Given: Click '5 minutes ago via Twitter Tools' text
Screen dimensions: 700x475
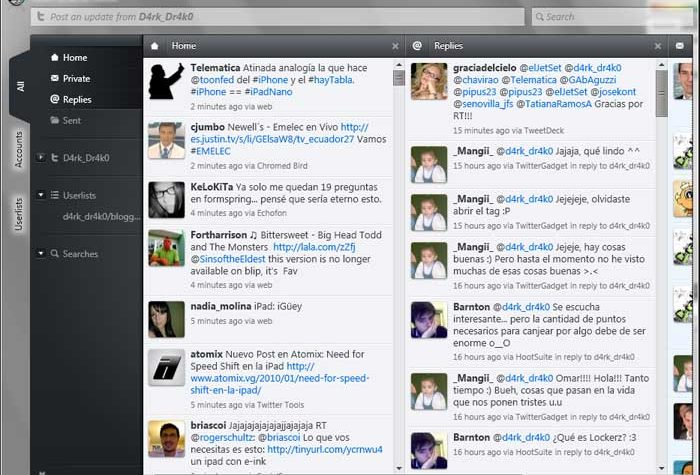Looking at the screenshot, I should click(x=247, y=405).
